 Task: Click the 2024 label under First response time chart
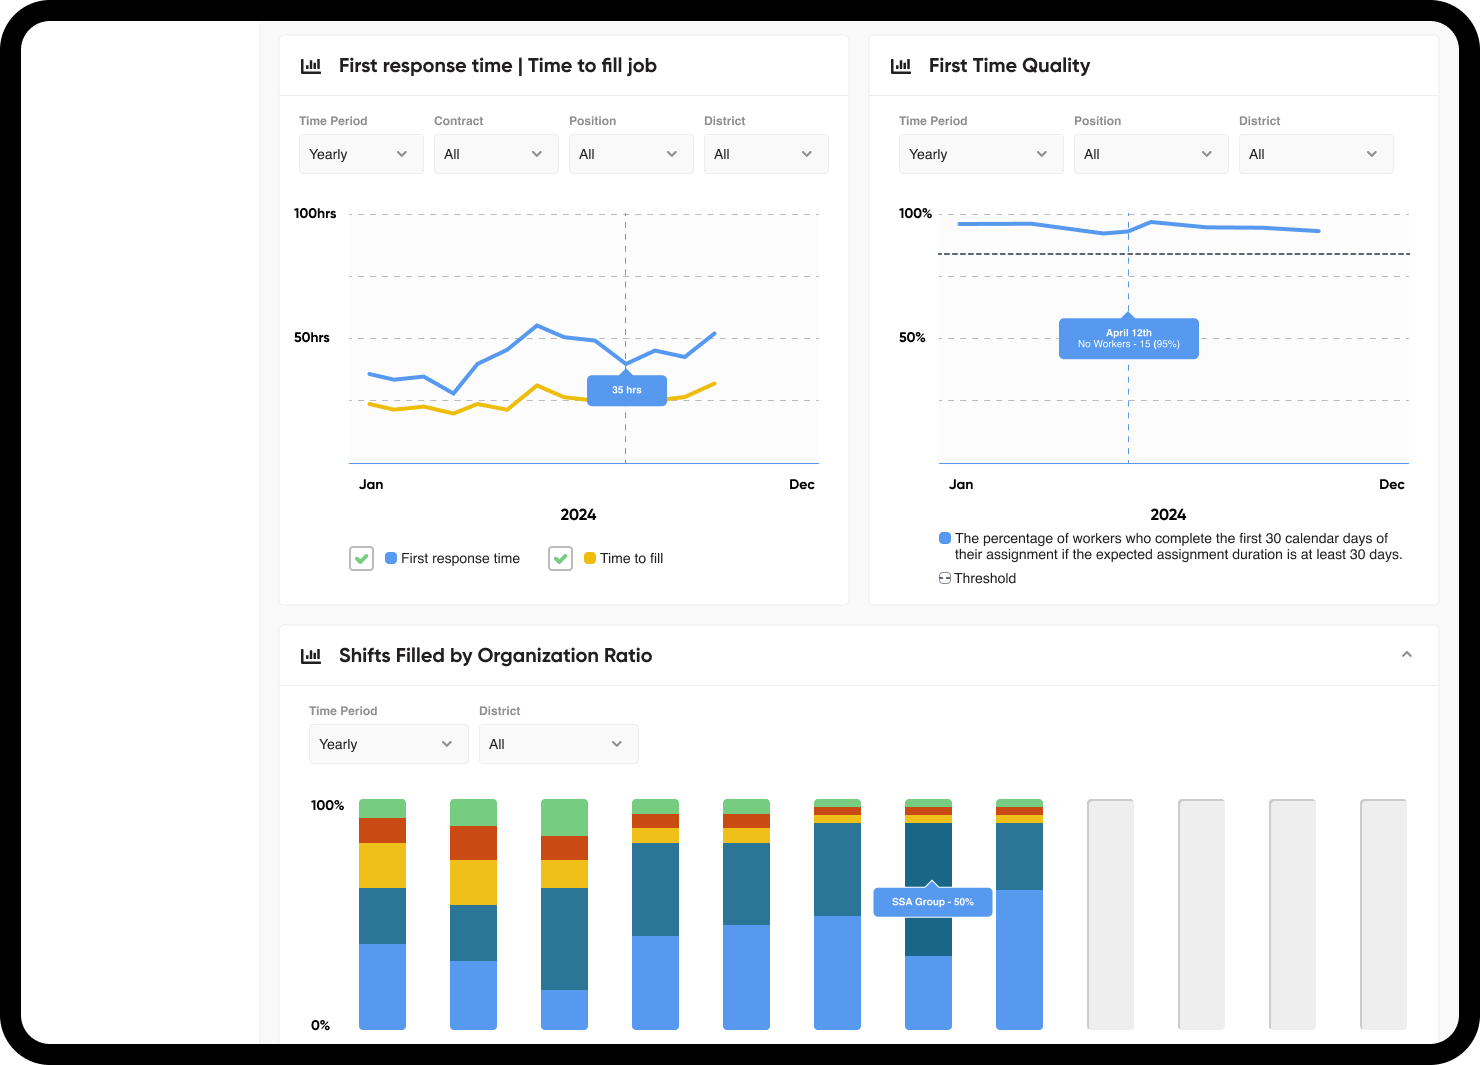tap(578, 514)
